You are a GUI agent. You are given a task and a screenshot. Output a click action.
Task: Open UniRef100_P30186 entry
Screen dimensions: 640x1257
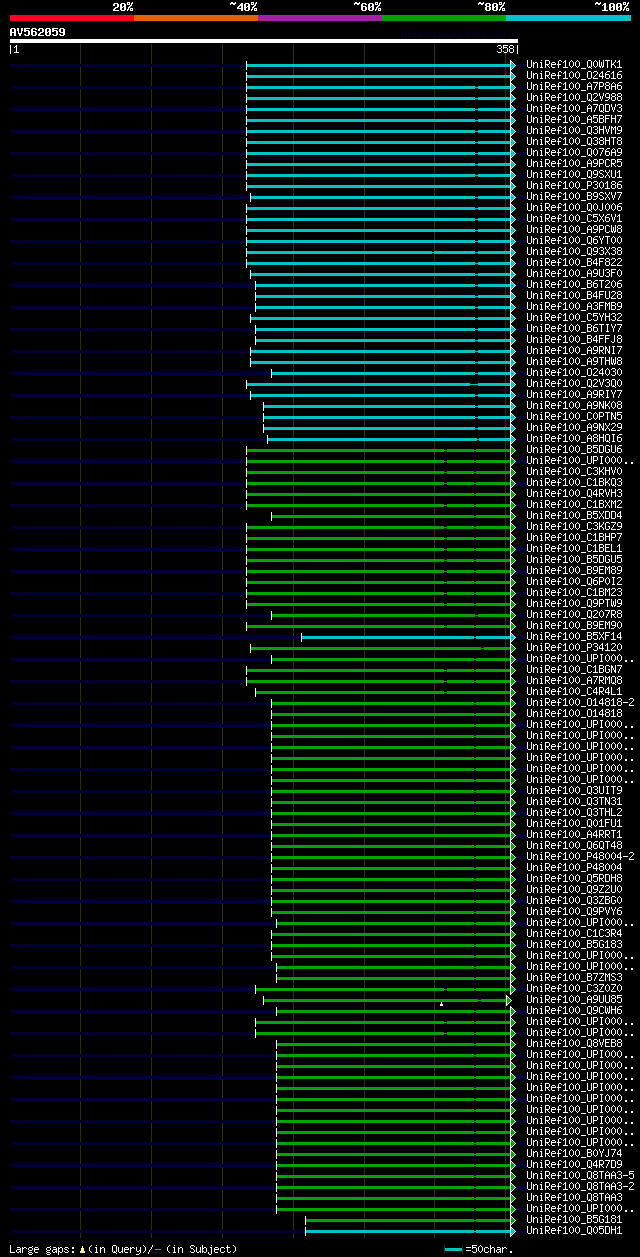pos(574,185)
